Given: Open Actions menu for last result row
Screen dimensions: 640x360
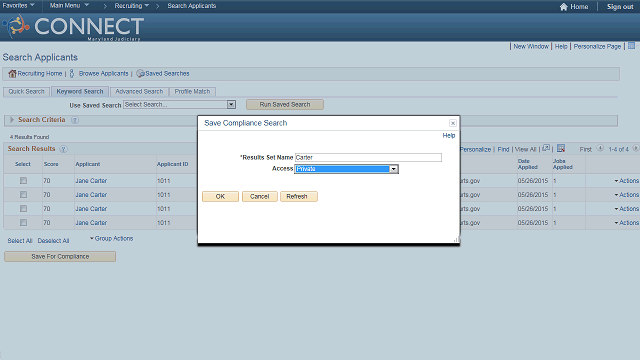Looking at the screenshot, I should pyautogui.click(x=627, y=222).
